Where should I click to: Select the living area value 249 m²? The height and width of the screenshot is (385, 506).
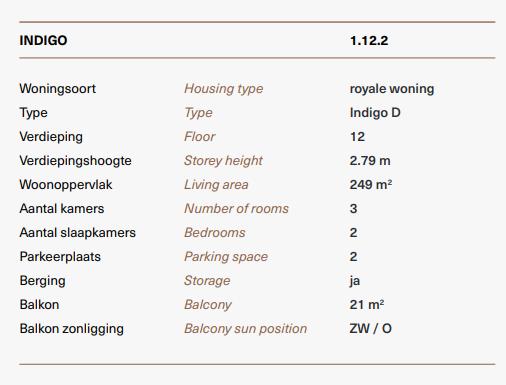pos(371,185)
